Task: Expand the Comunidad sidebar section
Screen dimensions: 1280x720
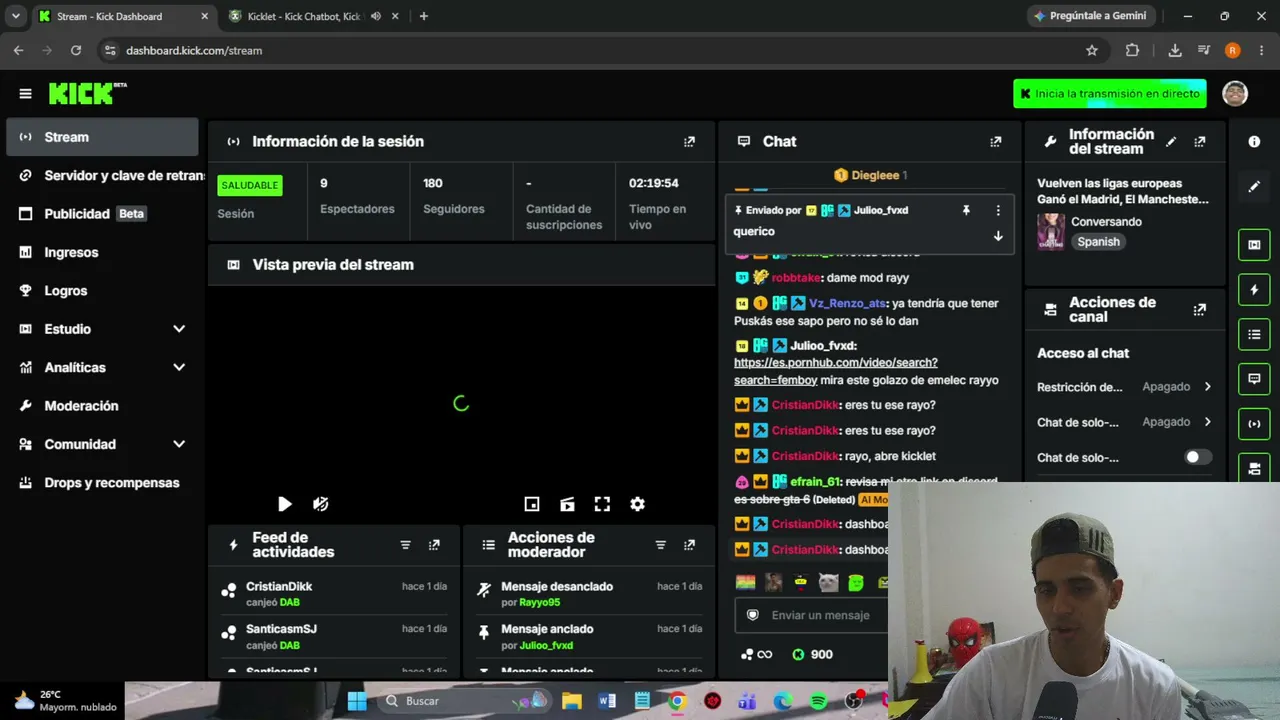Action: pyautogui.click(x=179, y=444)
